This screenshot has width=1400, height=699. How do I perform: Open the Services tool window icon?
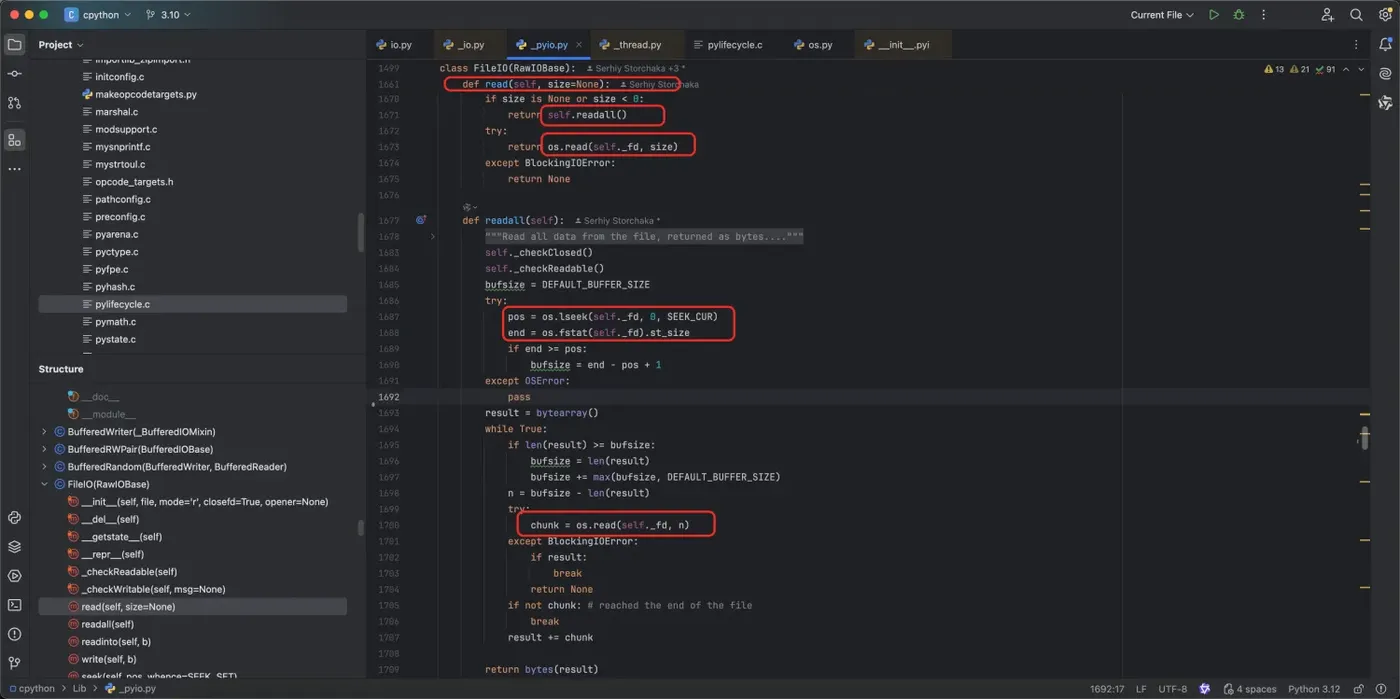click(x=14, y=576)
